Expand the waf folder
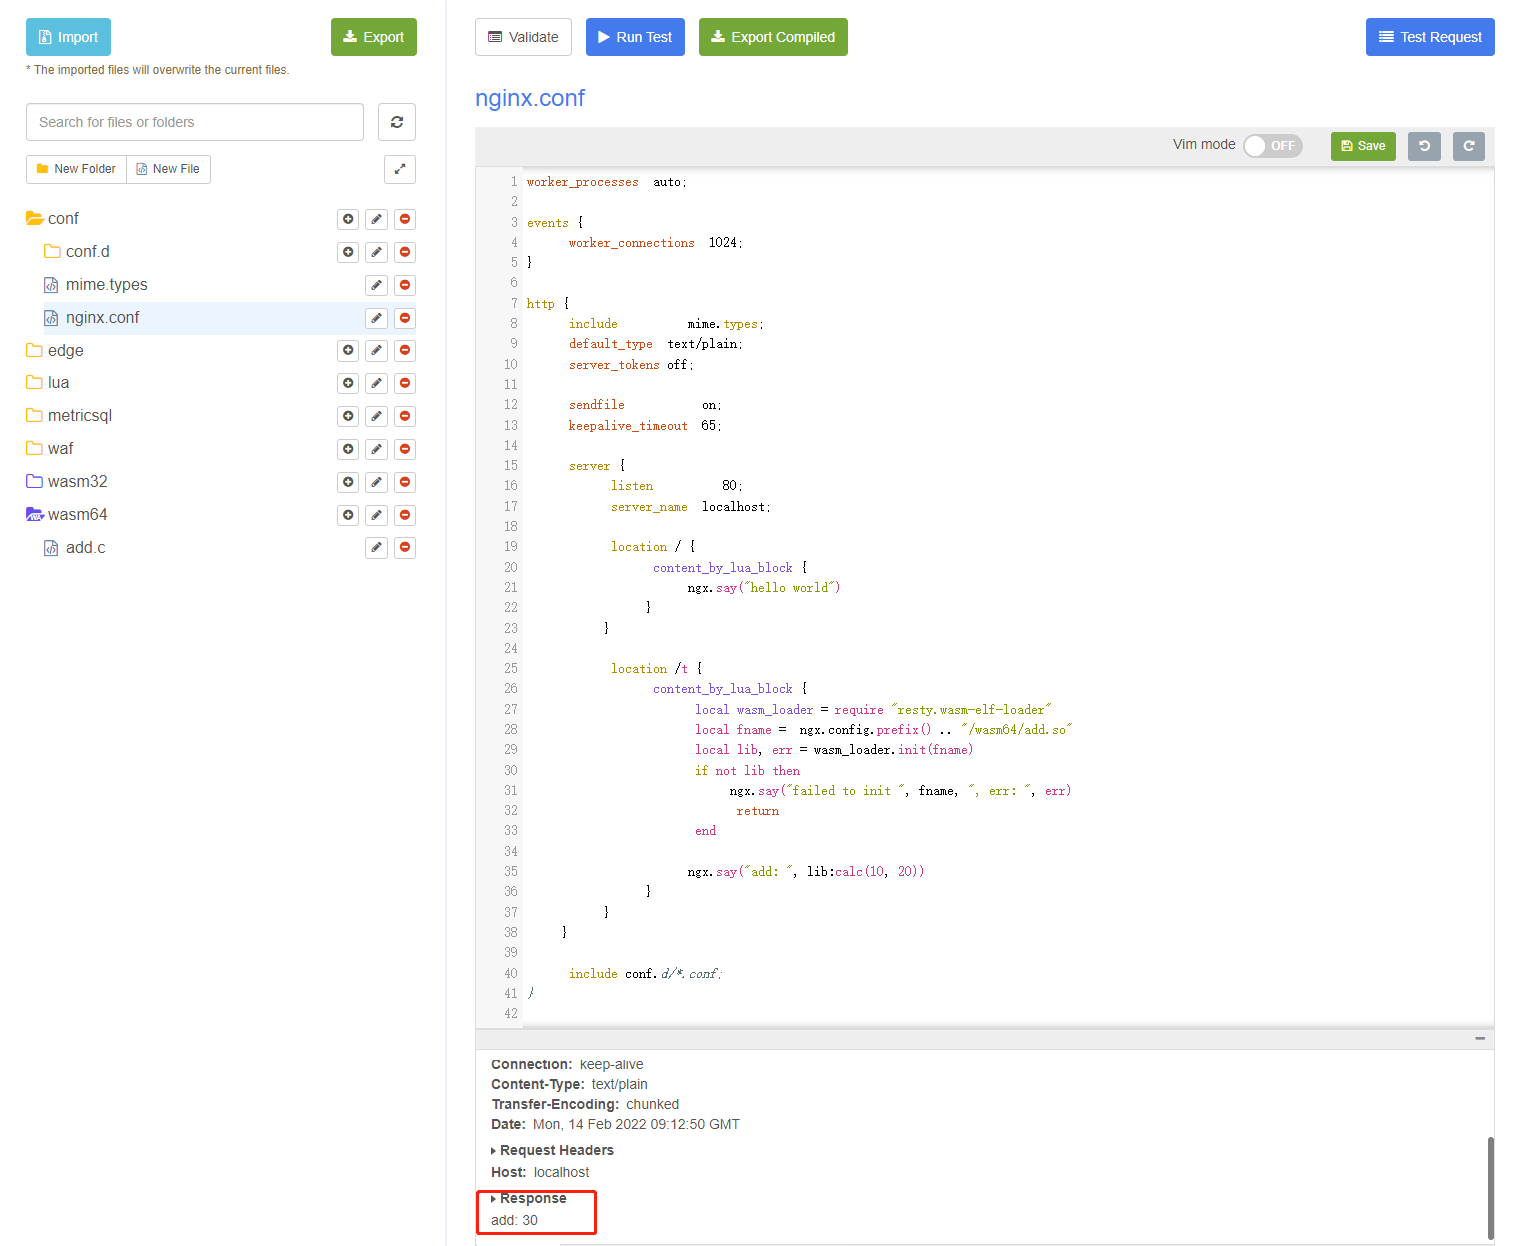 [50, 449]
